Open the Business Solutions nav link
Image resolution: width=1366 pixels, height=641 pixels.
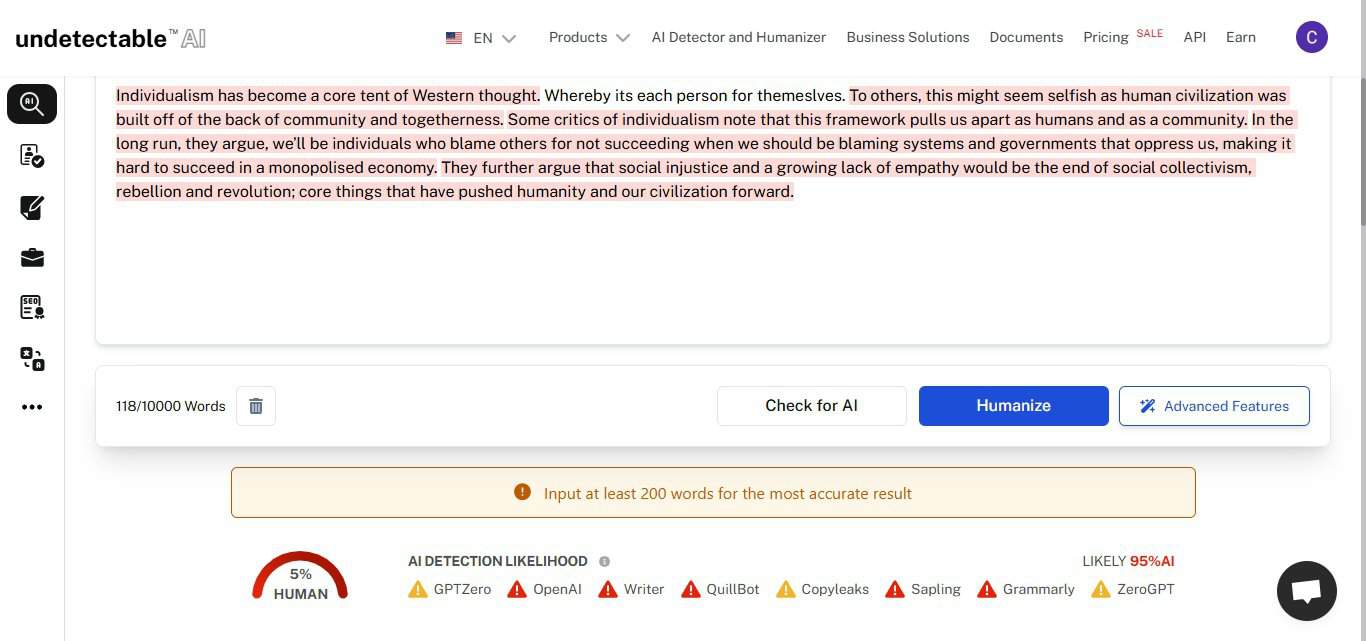[x=907, y=37]
